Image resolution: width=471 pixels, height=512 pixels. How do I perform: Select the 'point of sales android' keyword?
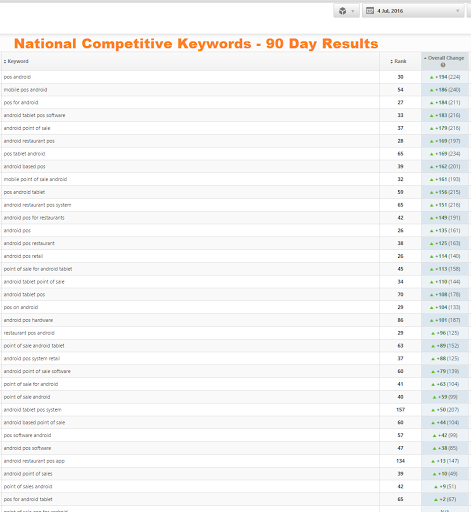pyautogui.click(x=28, y=487)
